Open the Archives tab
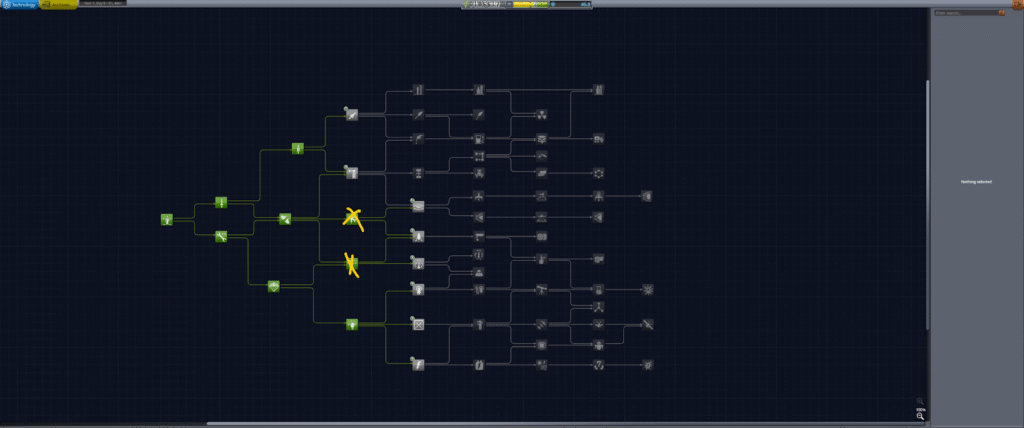 point(58,5)
